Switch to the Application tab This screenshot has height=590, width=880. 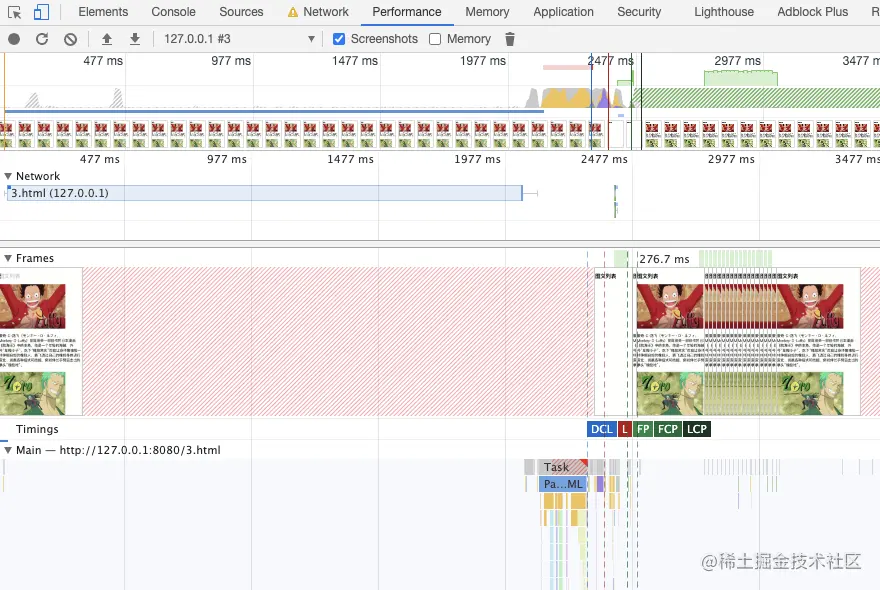(x=563, y=12)
